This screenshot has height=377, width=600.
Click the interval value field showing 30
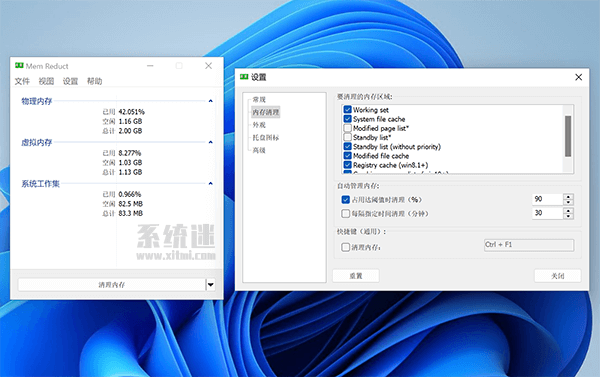click(548, 213)
